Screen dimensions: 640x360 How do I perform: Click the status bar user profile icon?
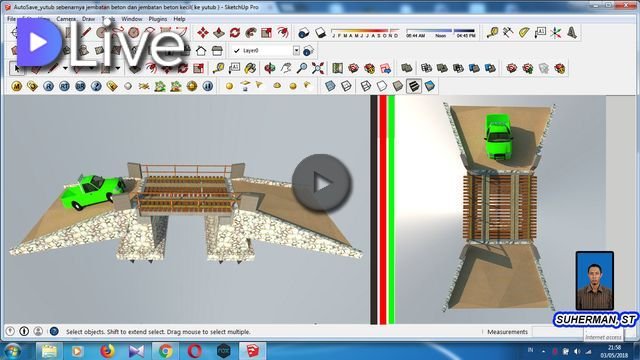38,331
